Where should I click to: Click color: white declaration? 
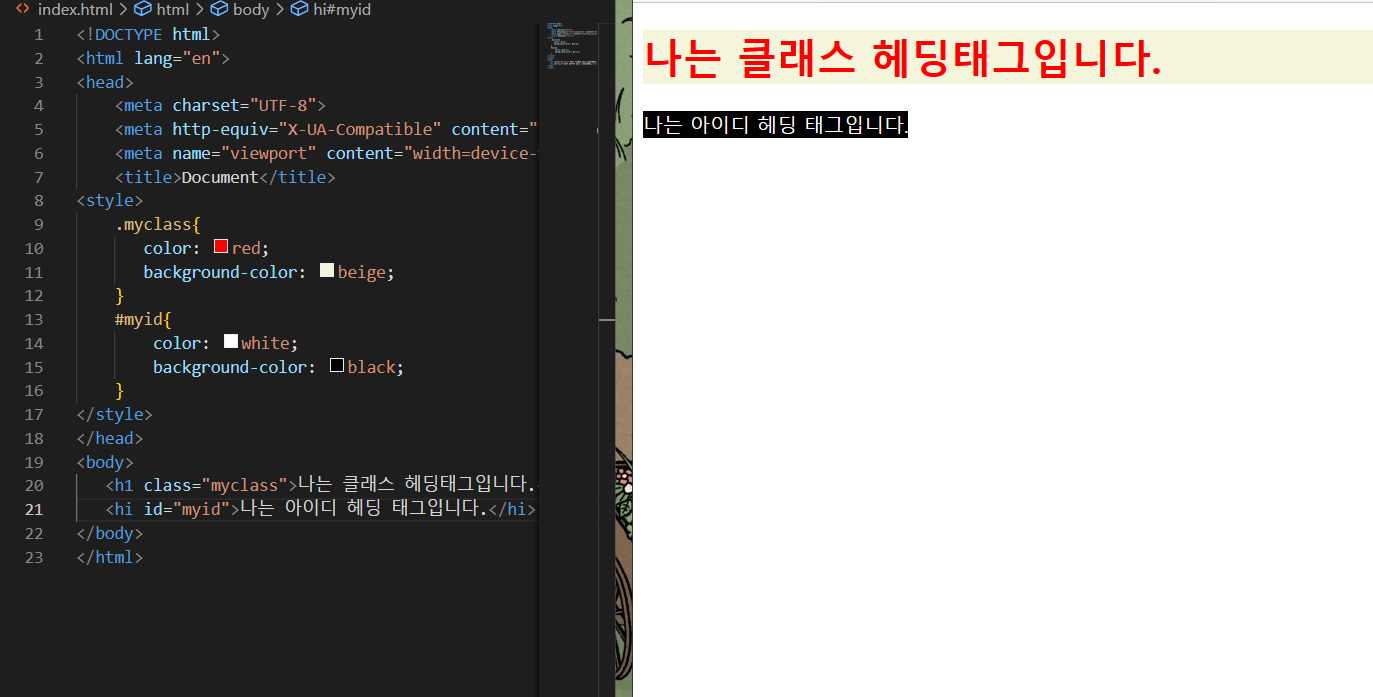coord(226,343)
